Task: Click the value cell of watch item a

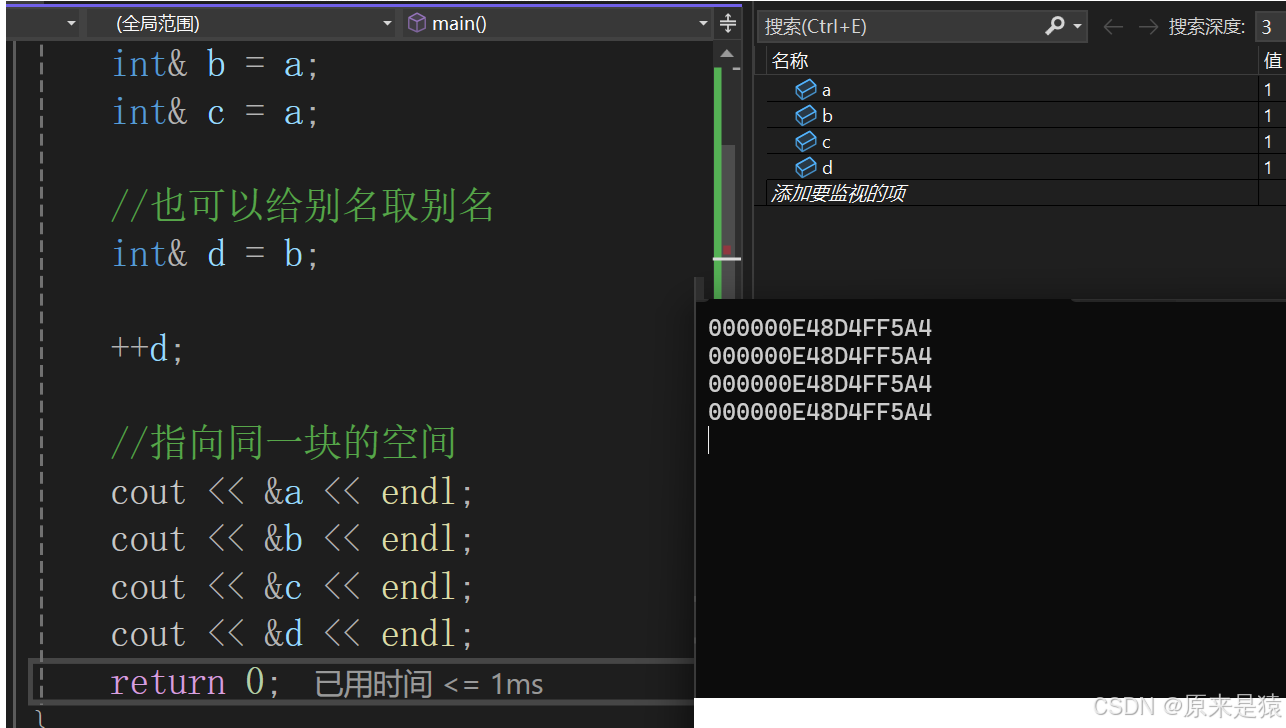Action: coord(1271,89)
